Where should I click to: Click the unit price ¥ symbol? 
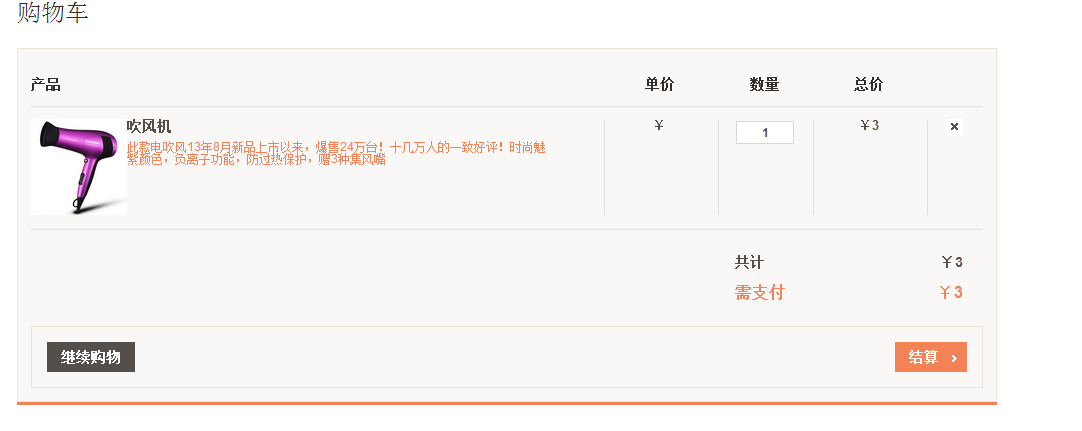659,126
